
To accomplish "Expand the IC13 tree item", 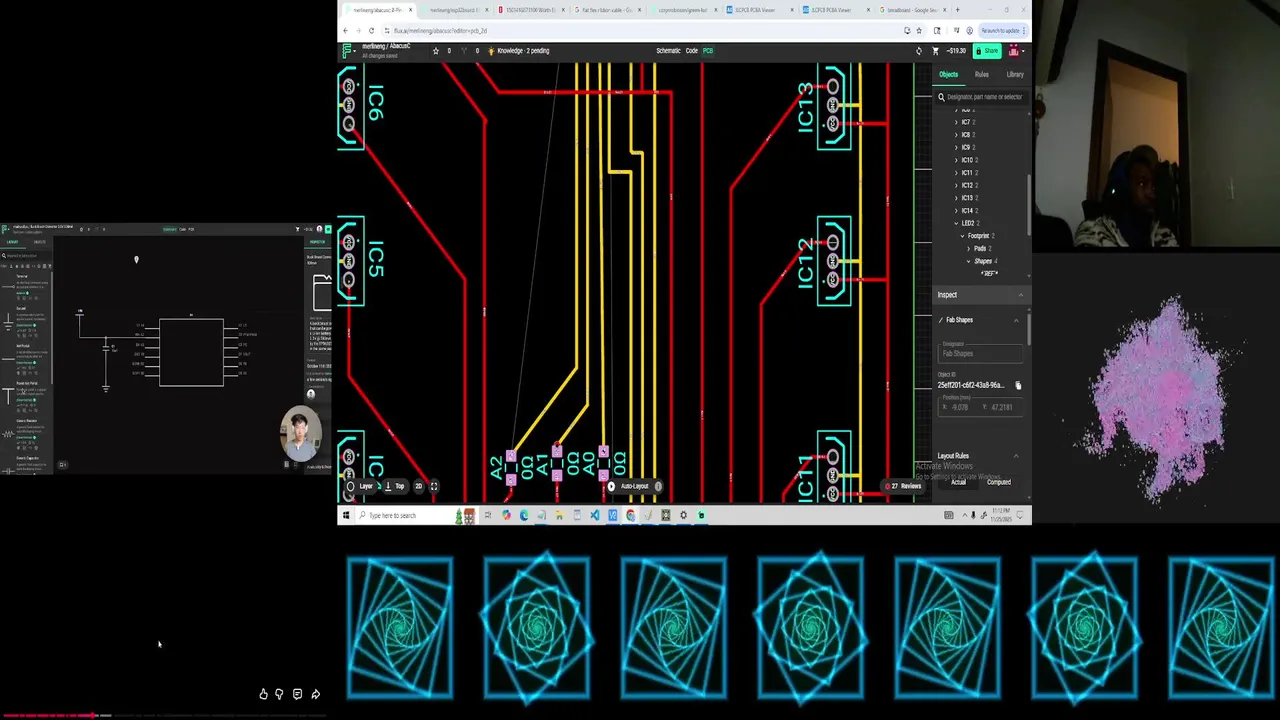I will coord(957,198).
